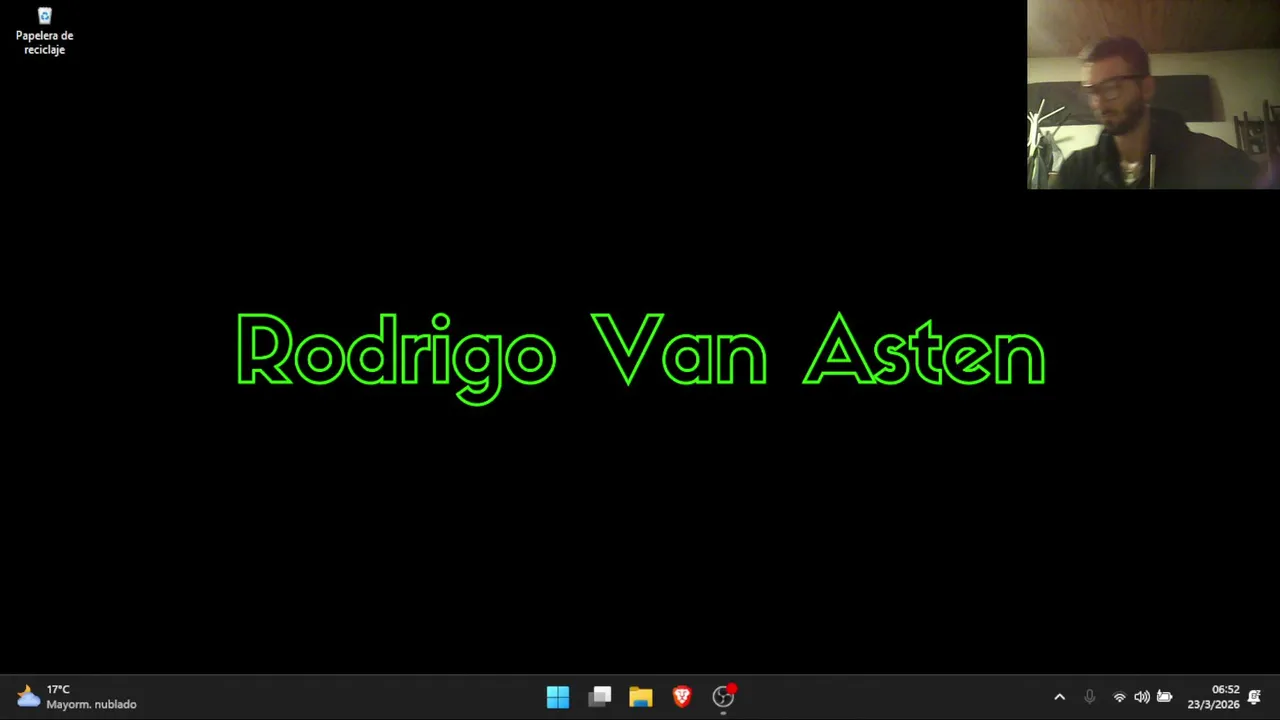Show hidden system tray icons
Screen dimensions: 1280x720
[x=1060, y=697]
